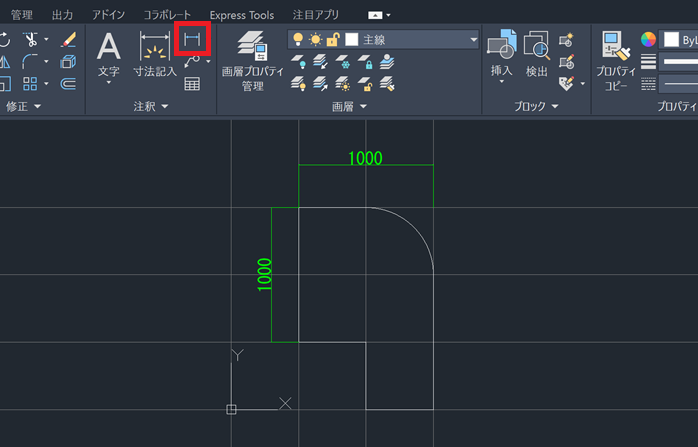This screenshot has width=698, height=447.
Task: Toggle the layer lock padlock icon
Action: (x=333, y=40)
